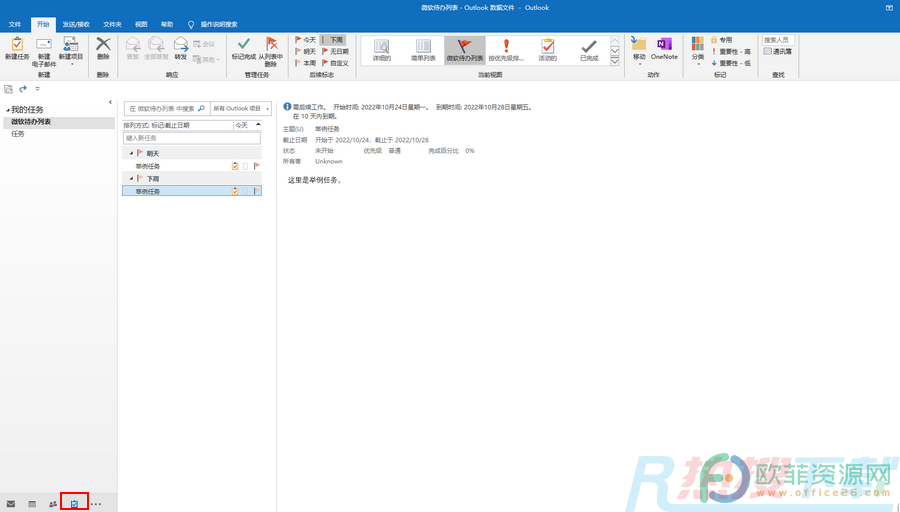Open the 发送/接收 ribbon tab
Viewport: 900px width, 512px height.
(76, 24)
